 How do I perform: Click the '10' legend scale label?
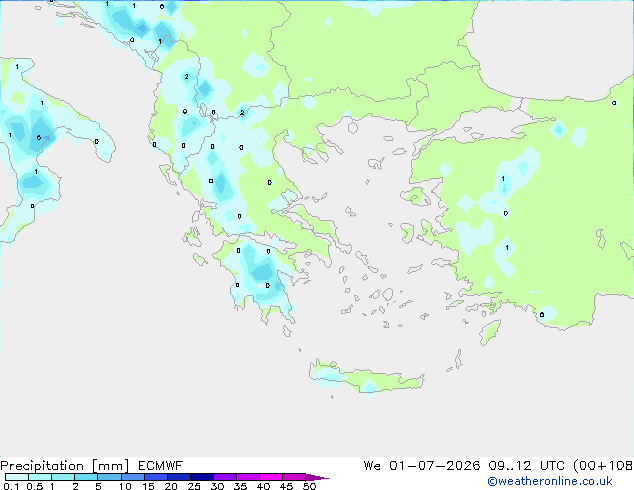tap(125, 486)
